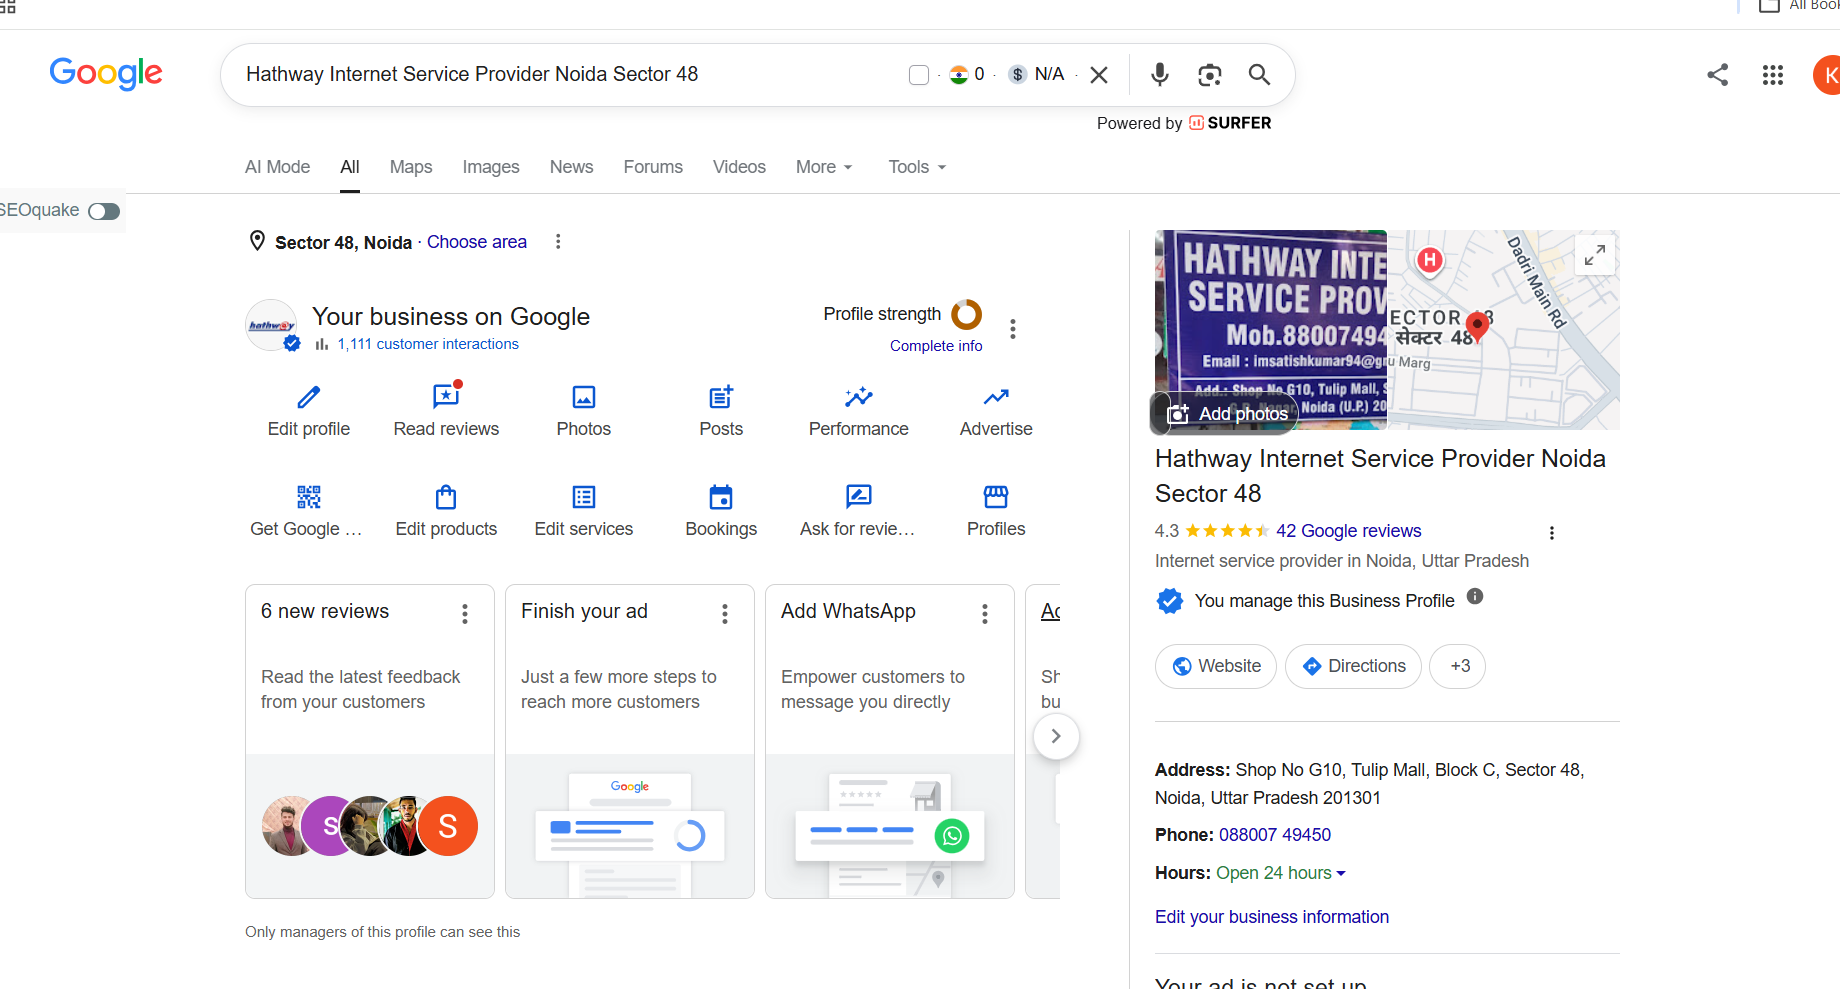
Task: Click the Hathway business logo thumbnail
Action: pyautogui.click(x=272, y=325)
